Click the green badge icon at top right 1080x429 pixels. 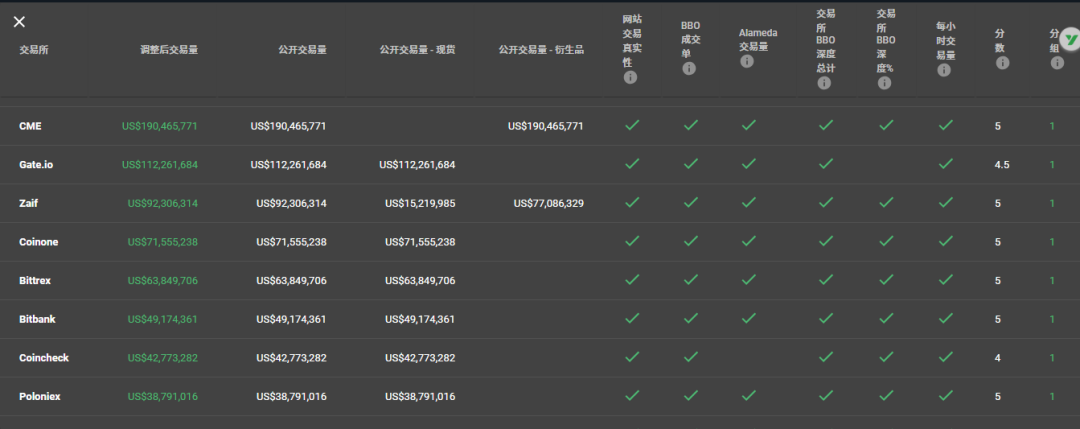click(x=1069, y=40)
